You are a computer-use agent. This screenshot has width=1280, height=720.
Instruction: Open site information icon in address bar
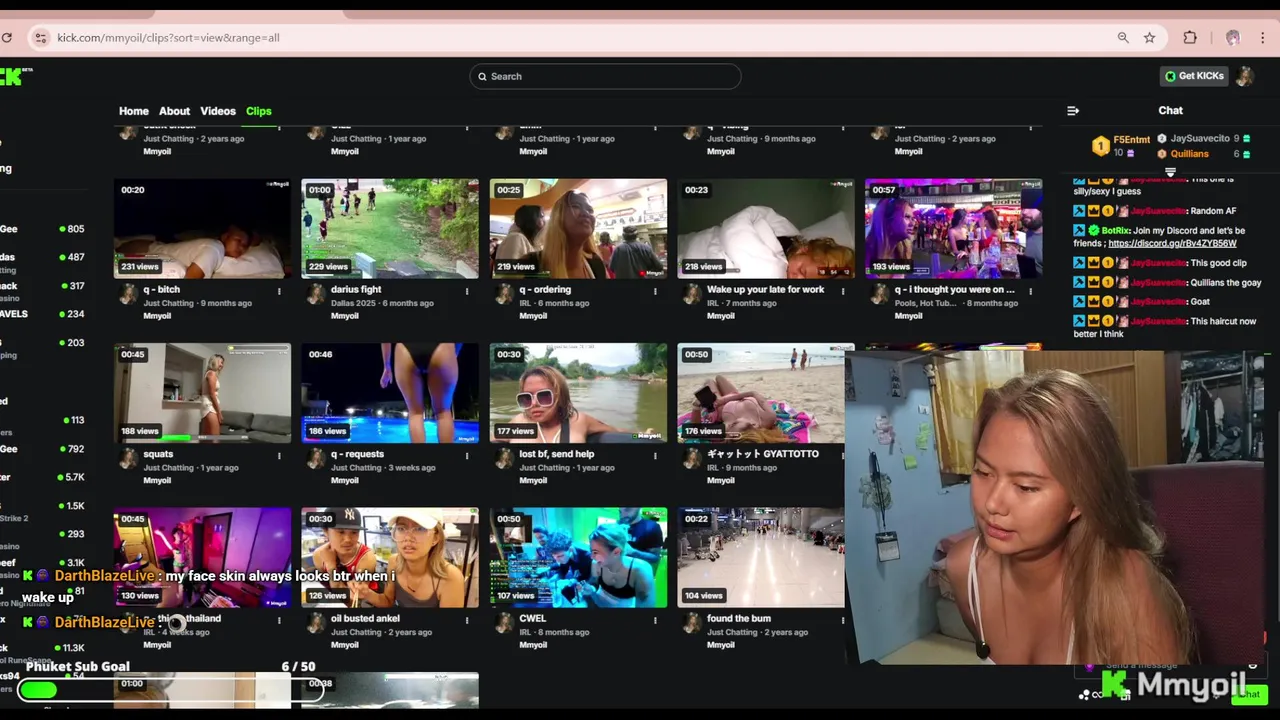click(x=40, y=38)
